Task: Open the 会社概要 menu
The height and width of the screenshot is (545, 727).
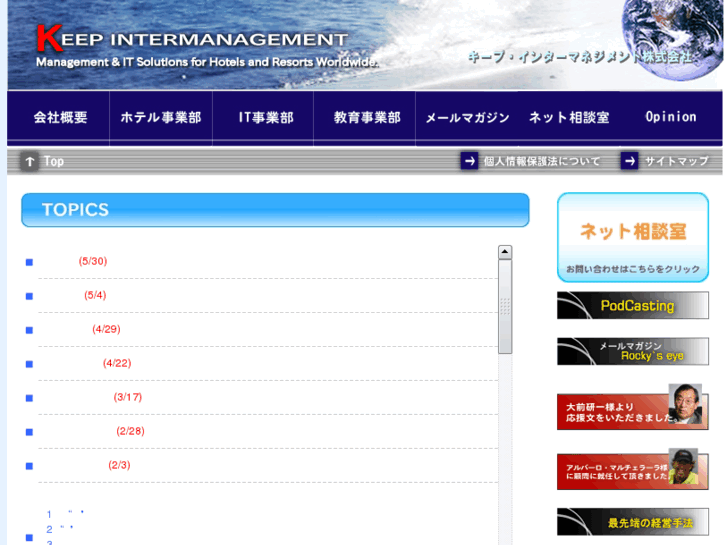Action: click(60, 117)
